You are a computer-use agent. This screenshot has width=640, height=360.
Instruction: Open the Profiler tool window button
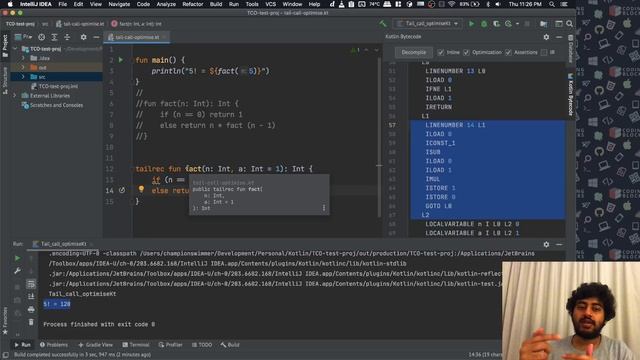tap(170, 345)
